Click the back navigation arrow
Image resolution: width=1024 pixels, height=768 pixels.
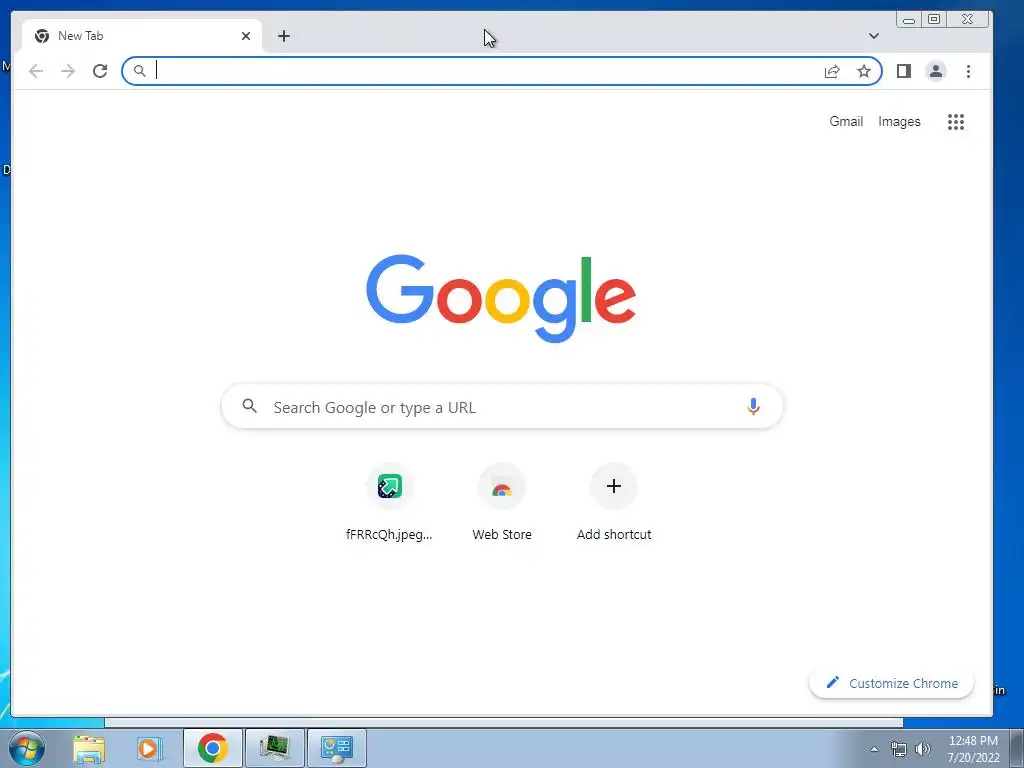point(36,71)
